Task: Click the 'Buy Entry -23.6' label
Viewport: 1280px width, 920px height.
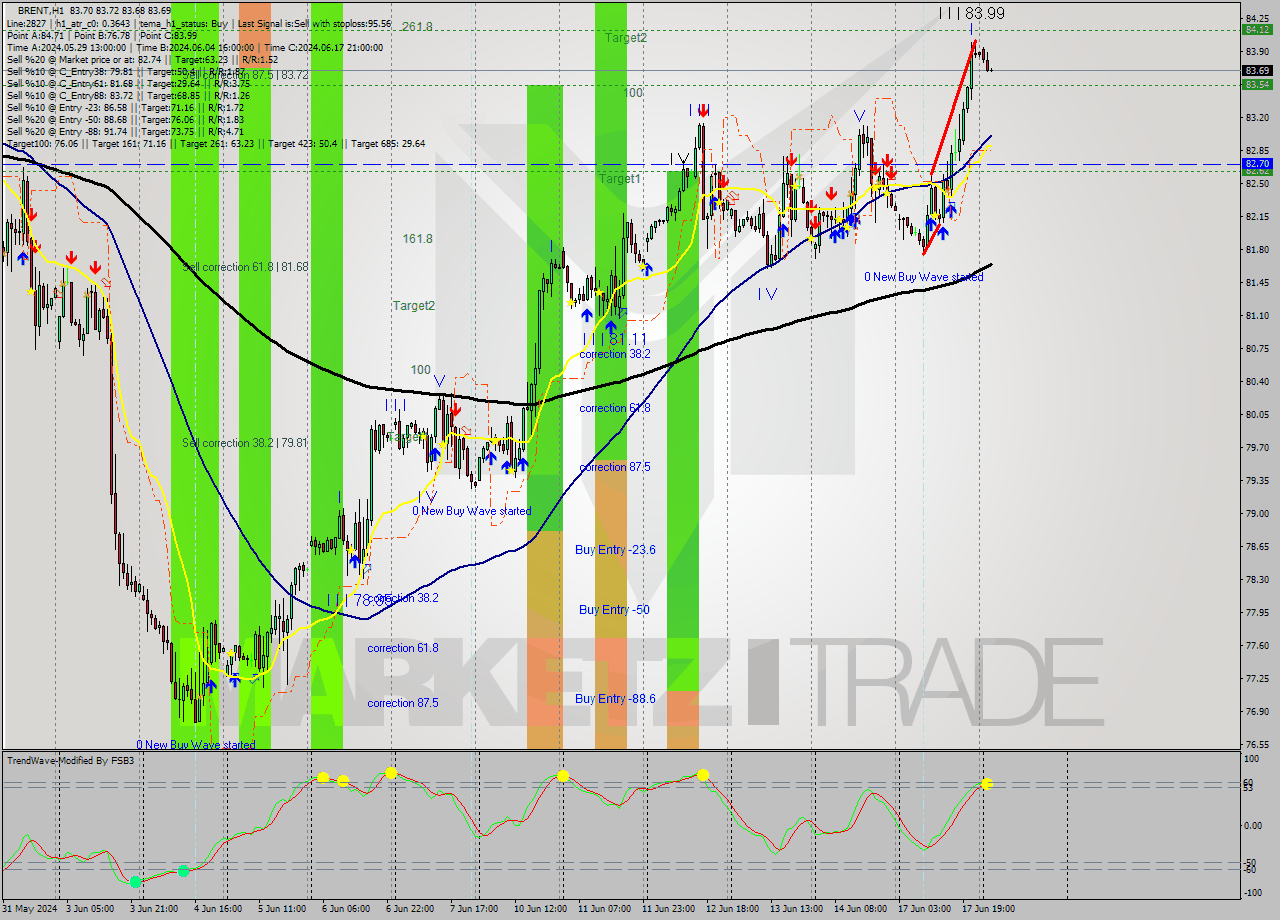Action: tap(615, 550)
